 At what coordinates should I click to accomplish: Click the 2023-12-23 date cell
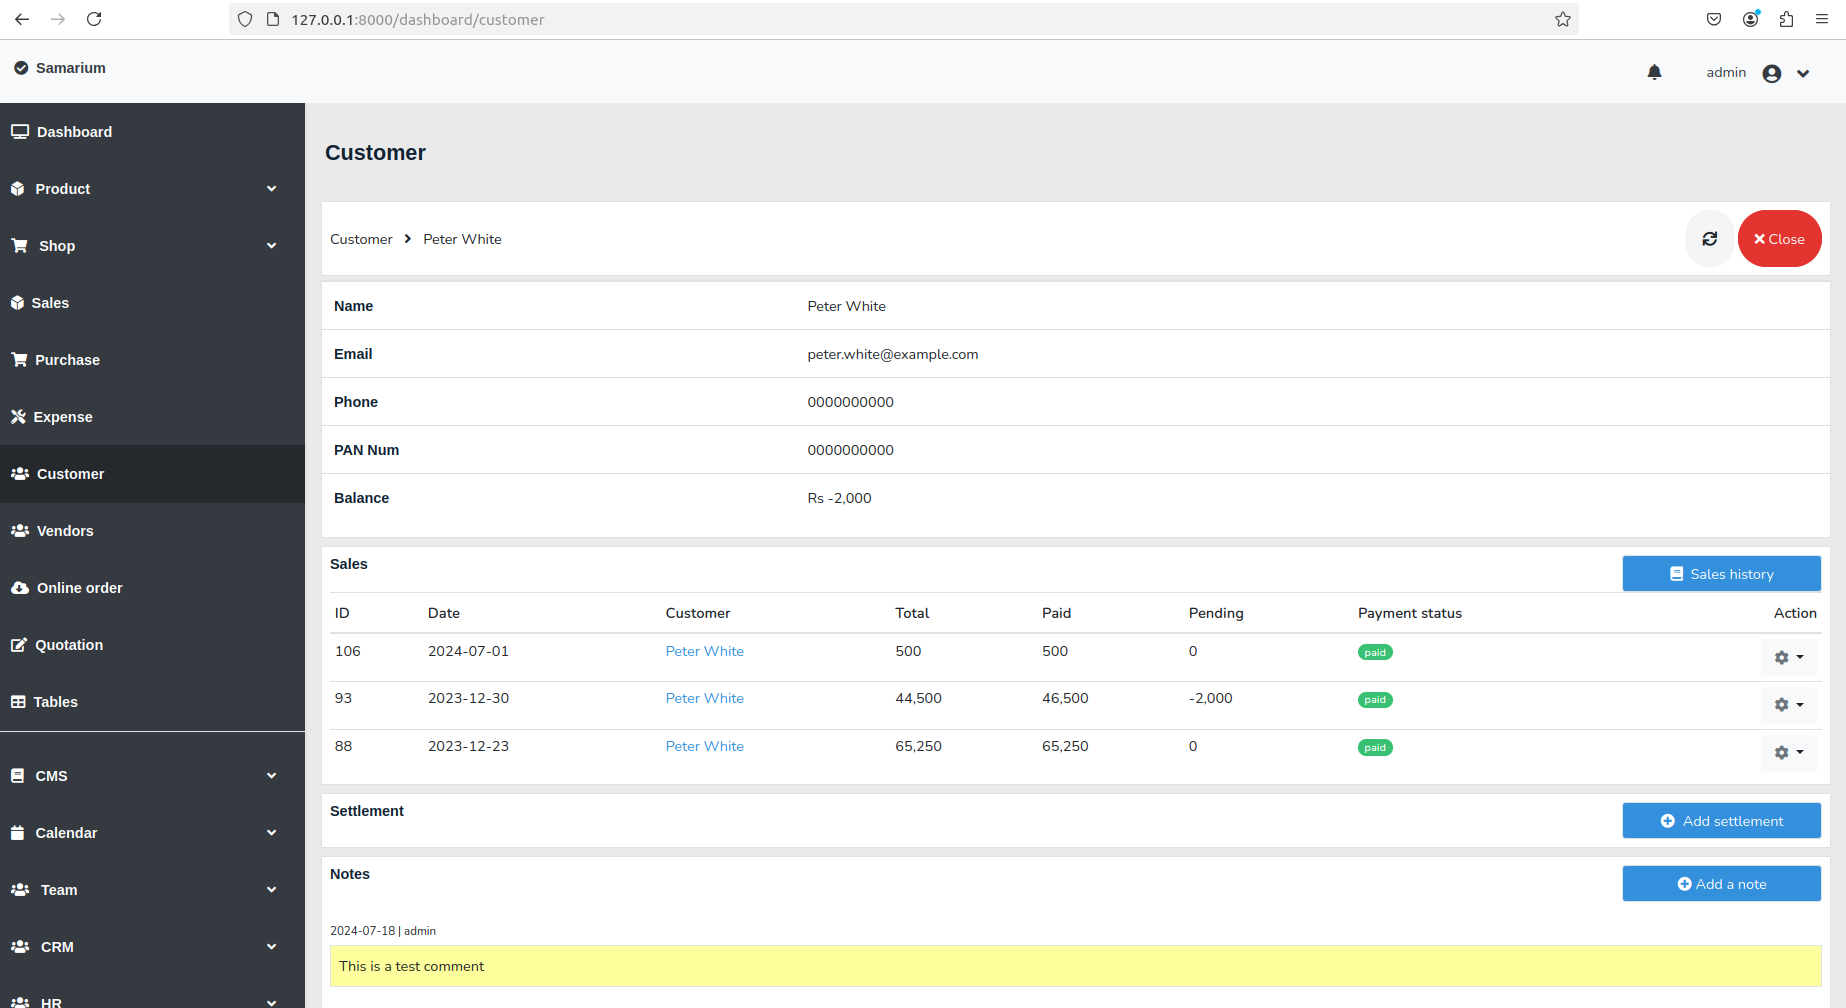click(x=468, y=746)
